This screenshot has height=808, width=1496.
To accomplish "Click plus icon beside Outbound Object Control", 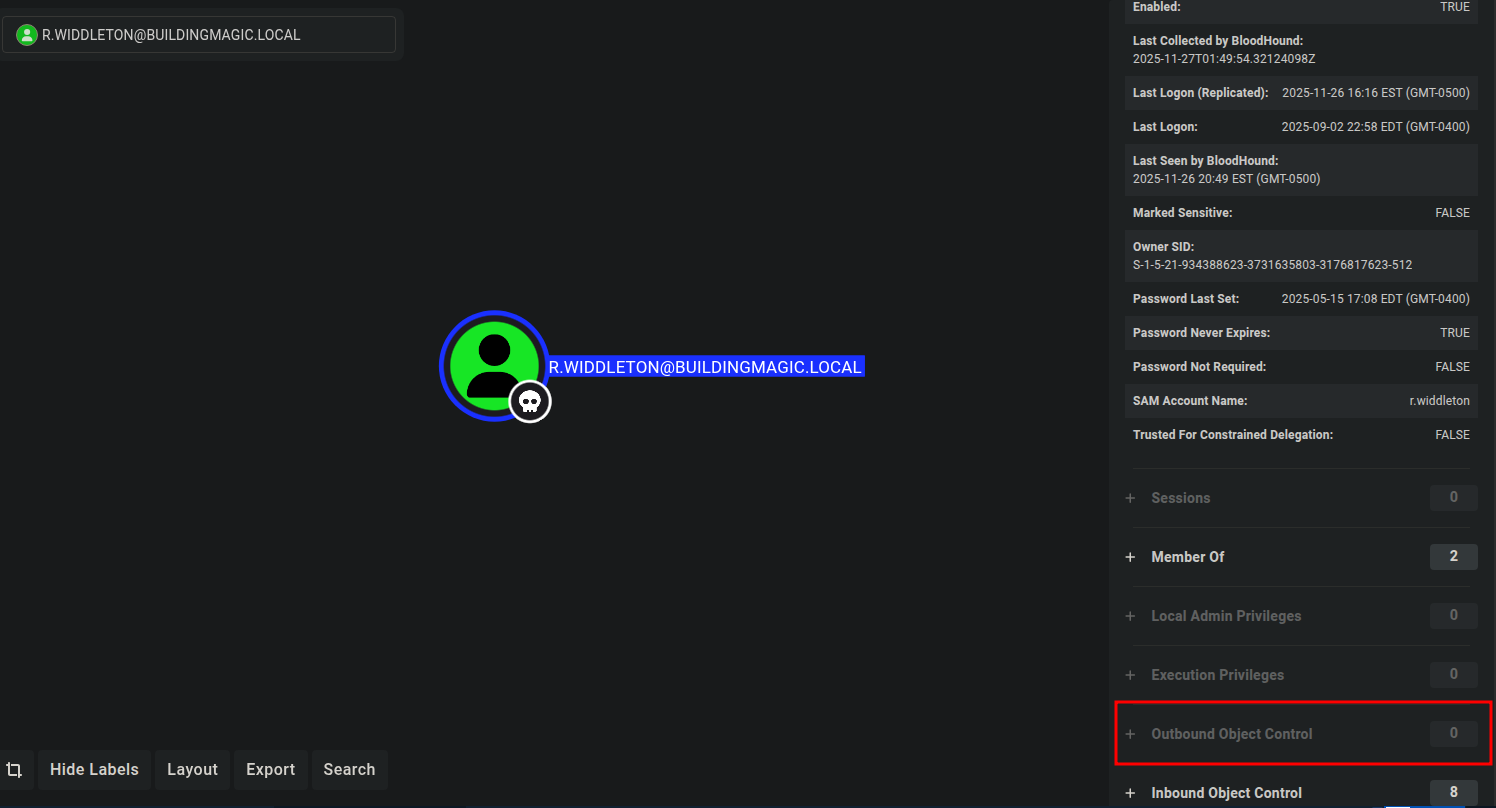I will 1130,734.
